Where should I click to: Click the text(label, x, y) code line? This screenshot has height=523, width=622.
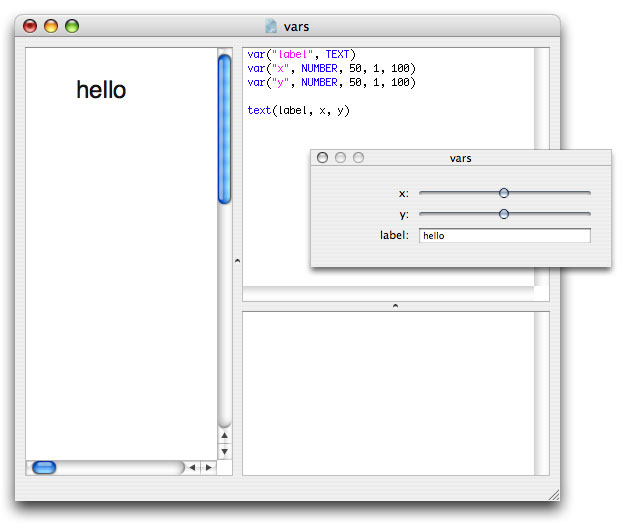tap(298, 110)
